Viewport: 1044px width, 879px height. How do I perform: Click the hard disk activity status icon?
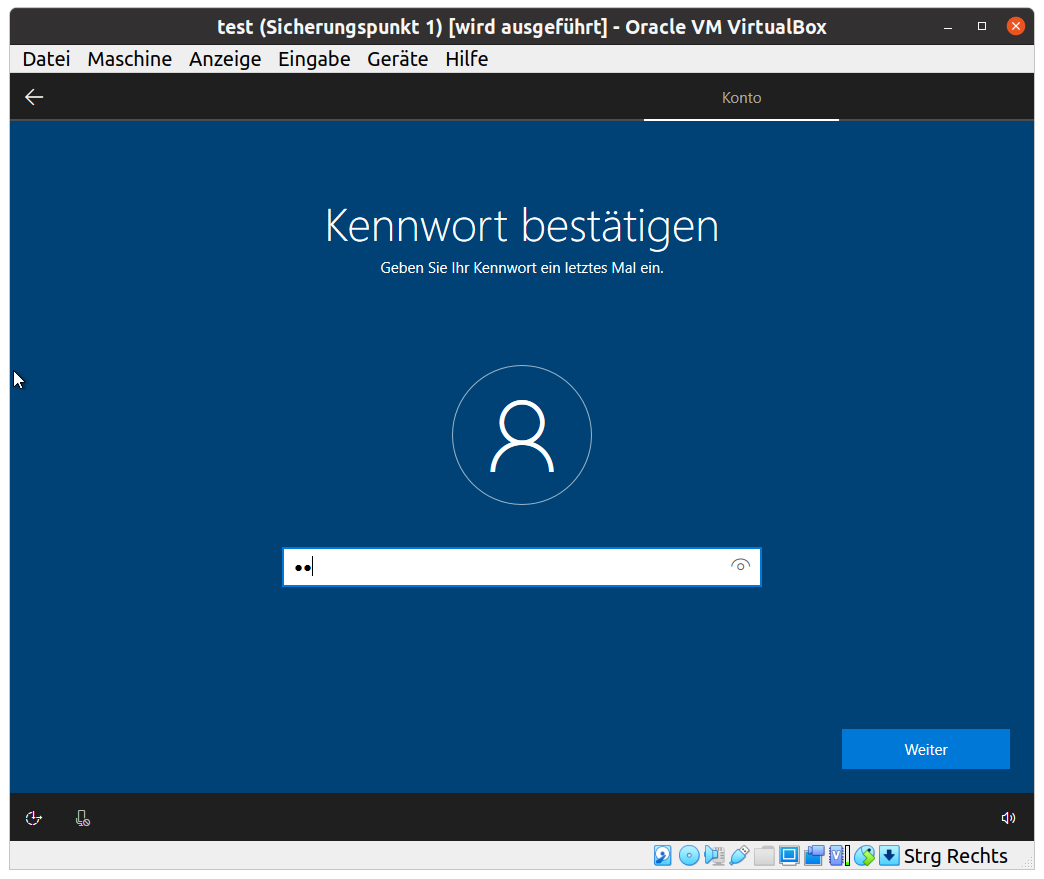coord(662,855)
